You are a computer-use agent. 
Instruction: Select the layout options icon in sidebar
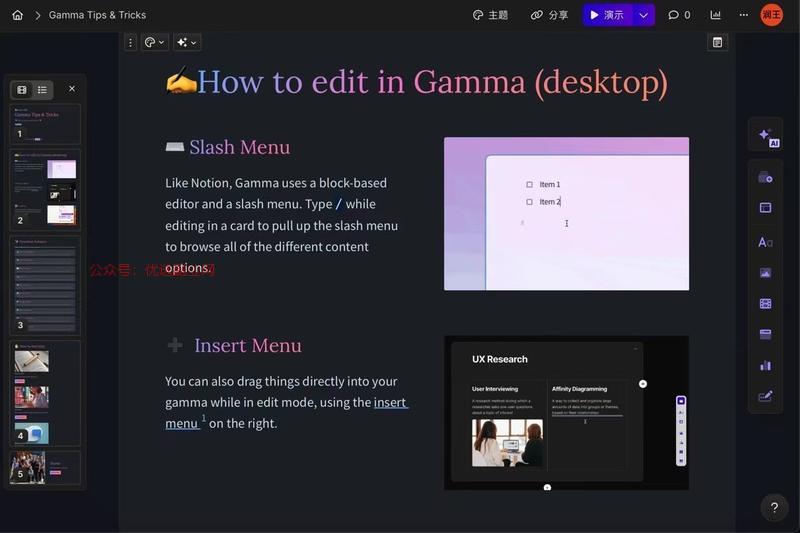coord(765,208)
